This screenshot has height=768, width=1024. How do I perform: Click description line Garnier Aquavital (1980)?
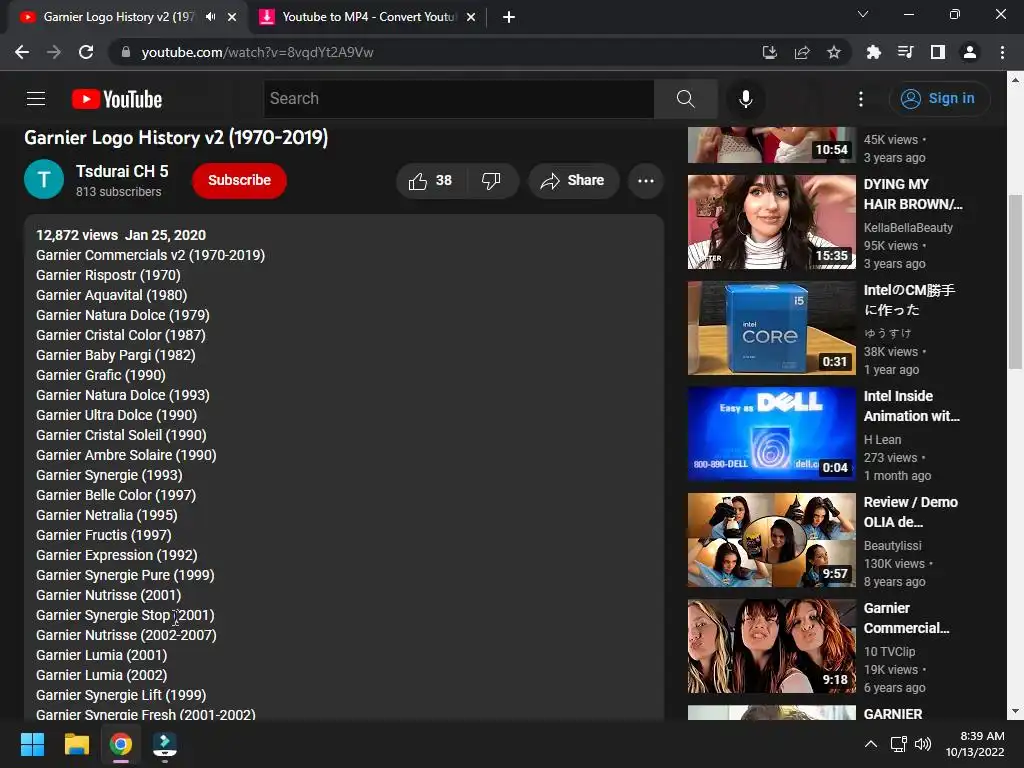[x=111, y=295]
